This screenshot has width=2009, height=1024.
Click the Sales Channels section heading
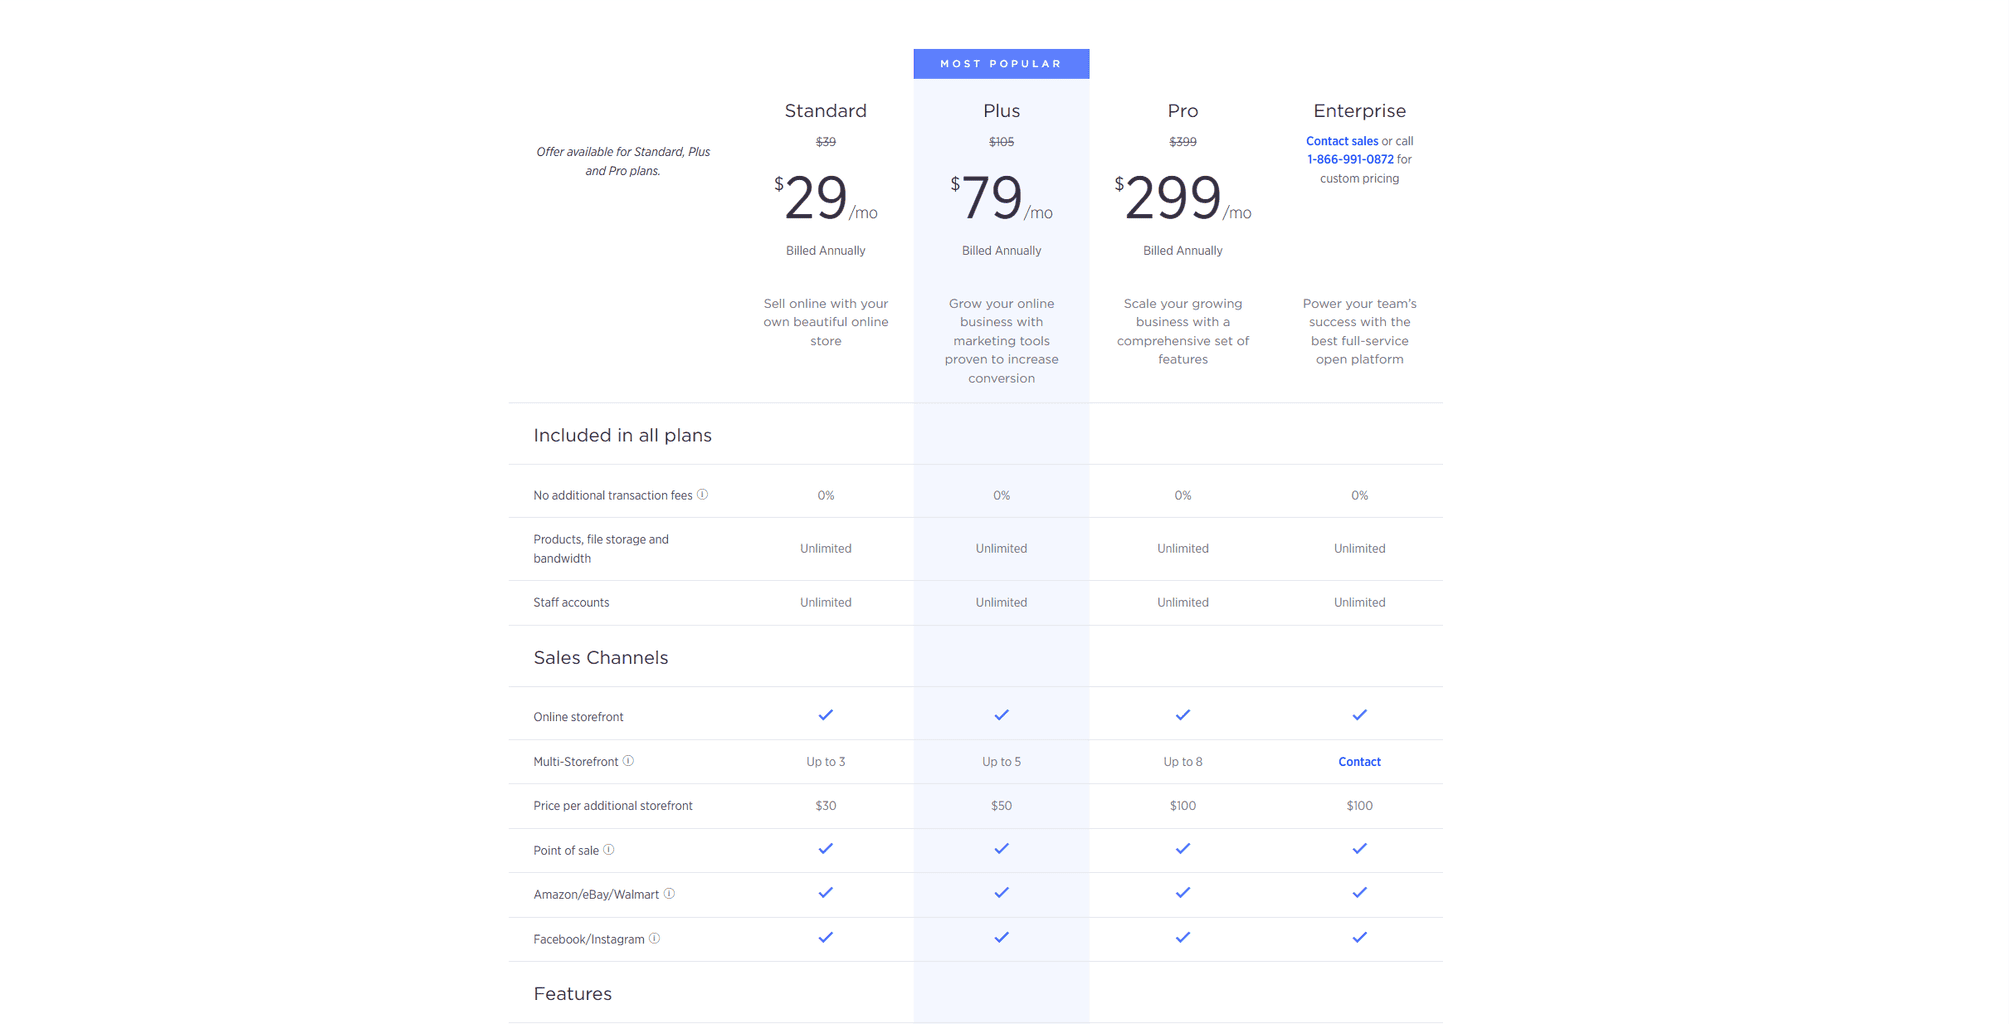coord(601,657)
